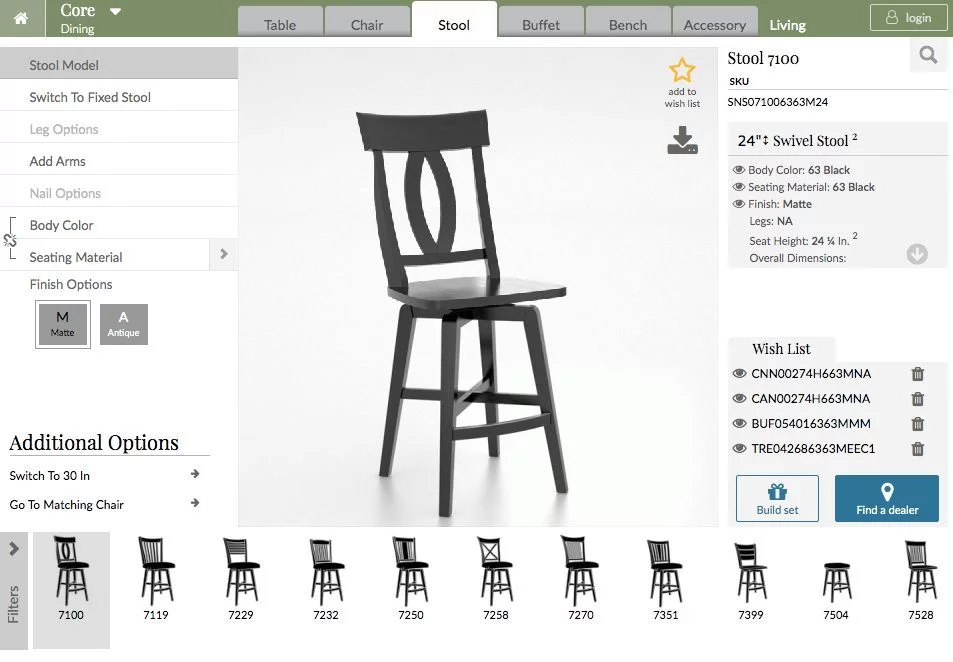This screenshot has width=953, height=662.
Task: Click the Build set button
Action: pyautogui.click(x=777, y=498)
